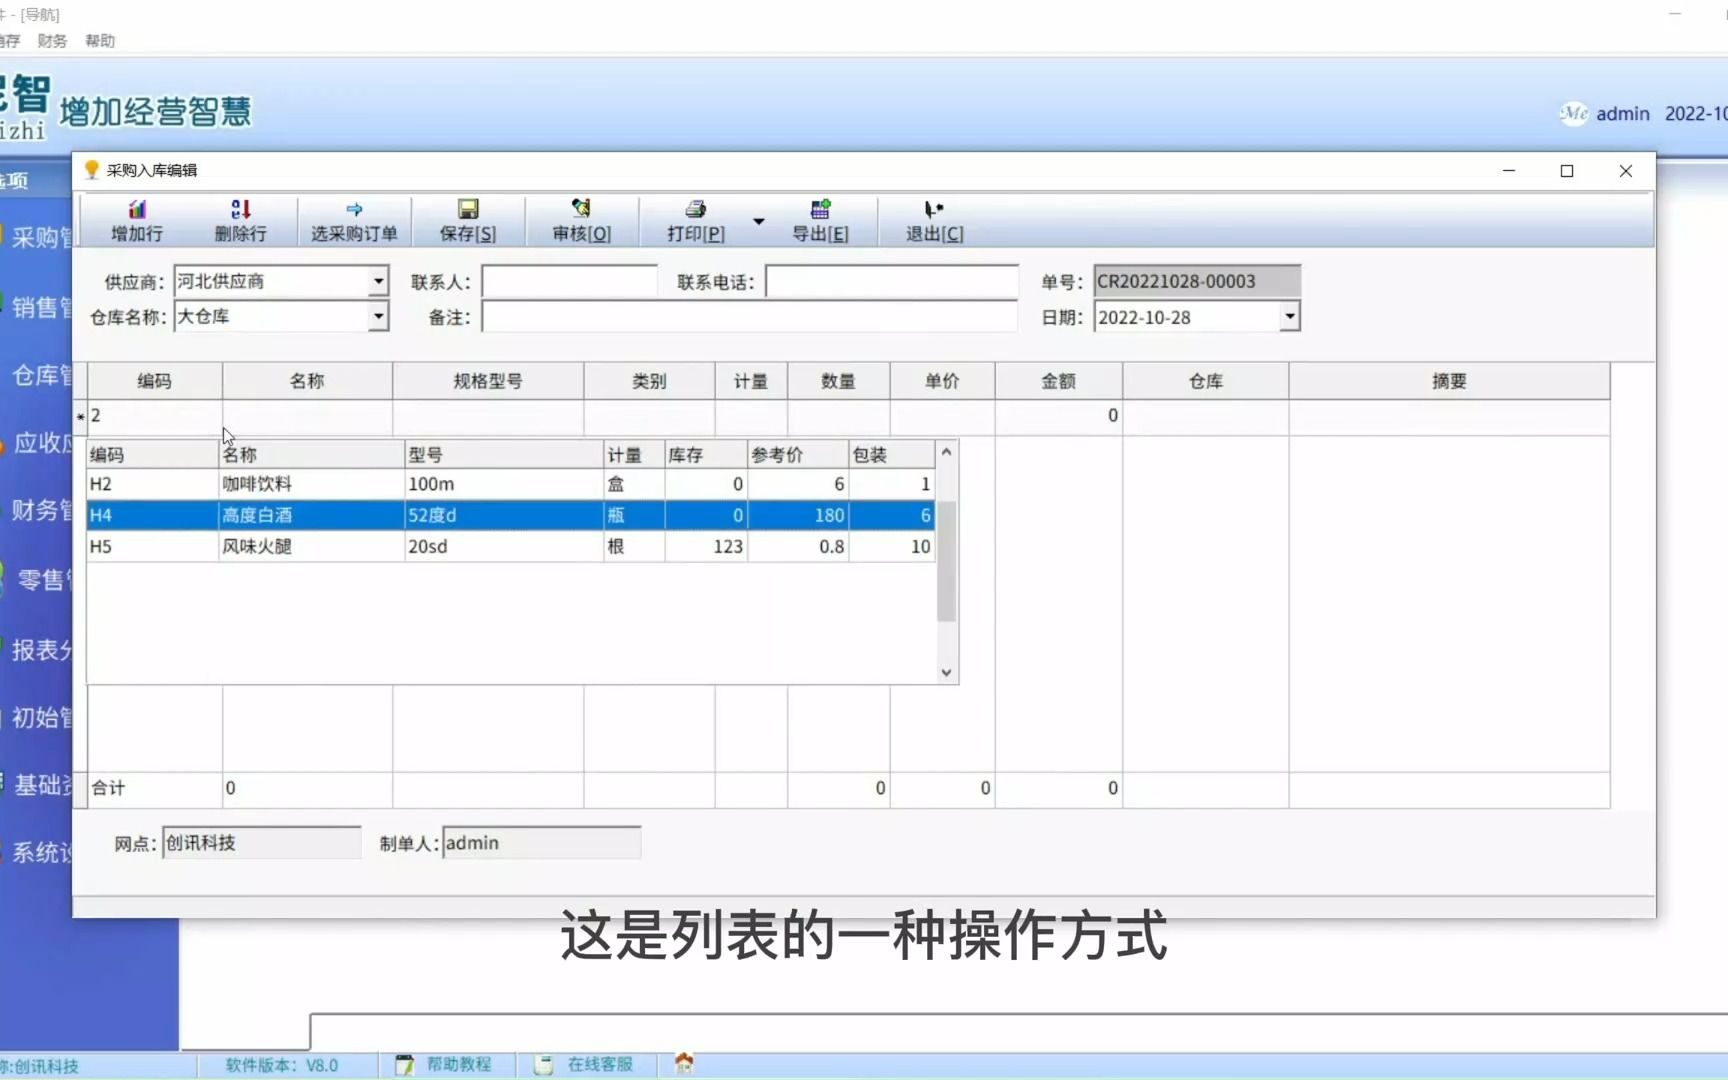This screenshot has height=1080, width=1728.
Task: Maximize the 采购入库编辑 window
Action: pyautogui.click(x=1567, y=171)
